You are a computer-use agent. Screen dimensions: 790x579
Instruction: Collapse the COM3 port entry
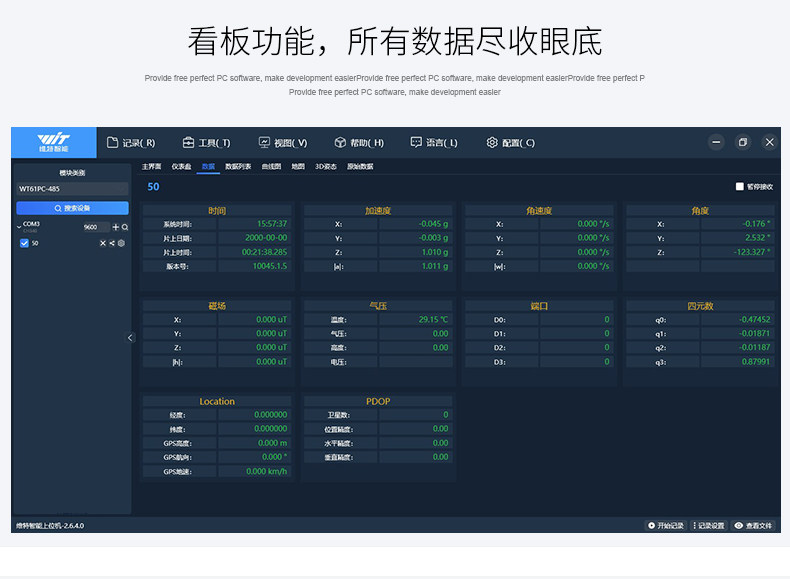pos(19,227)
